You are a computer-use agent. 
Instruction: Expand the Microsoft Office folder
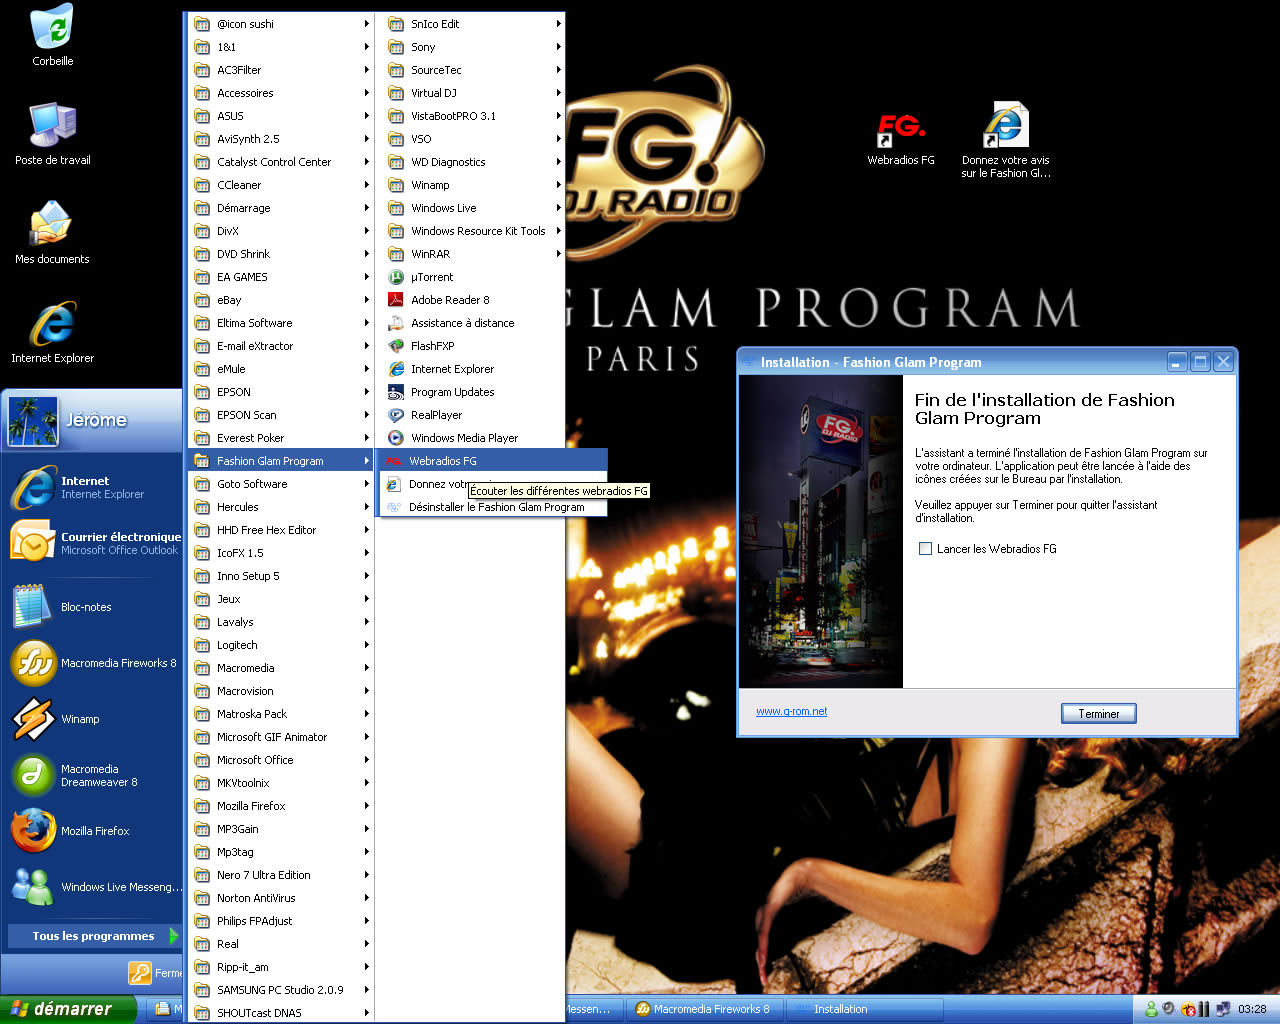pyautogui.click(x=281, y=760)
